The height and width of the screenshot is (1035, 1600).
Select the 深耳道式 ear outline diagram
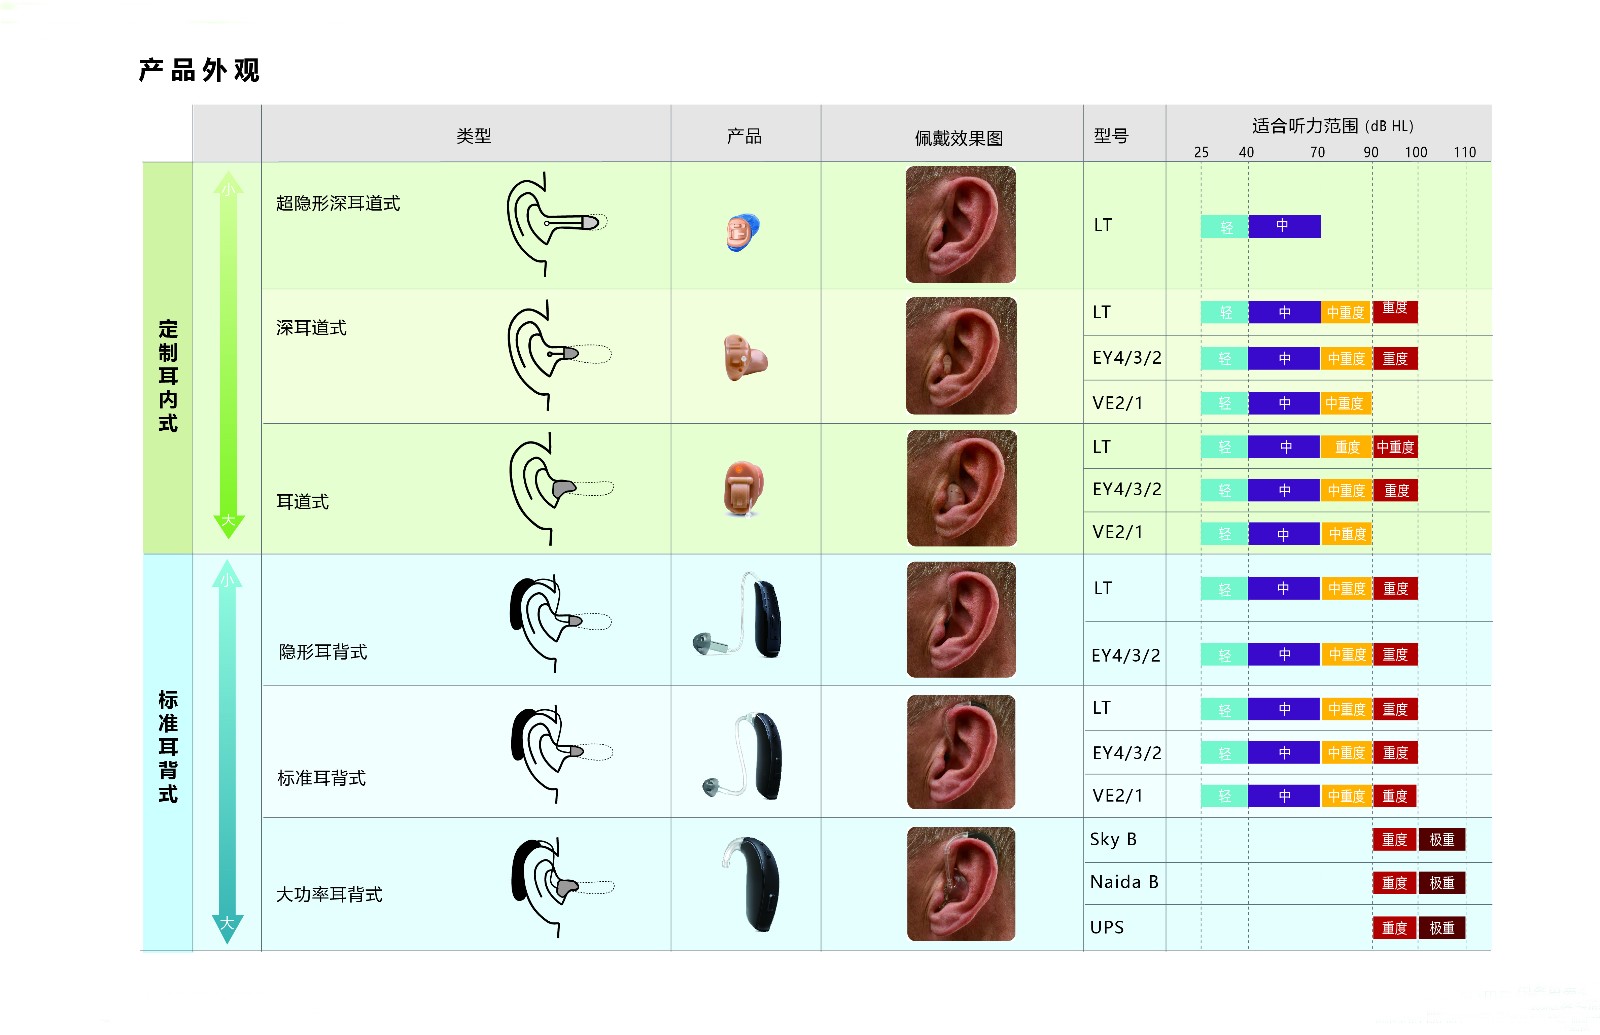tap(557, 355)
